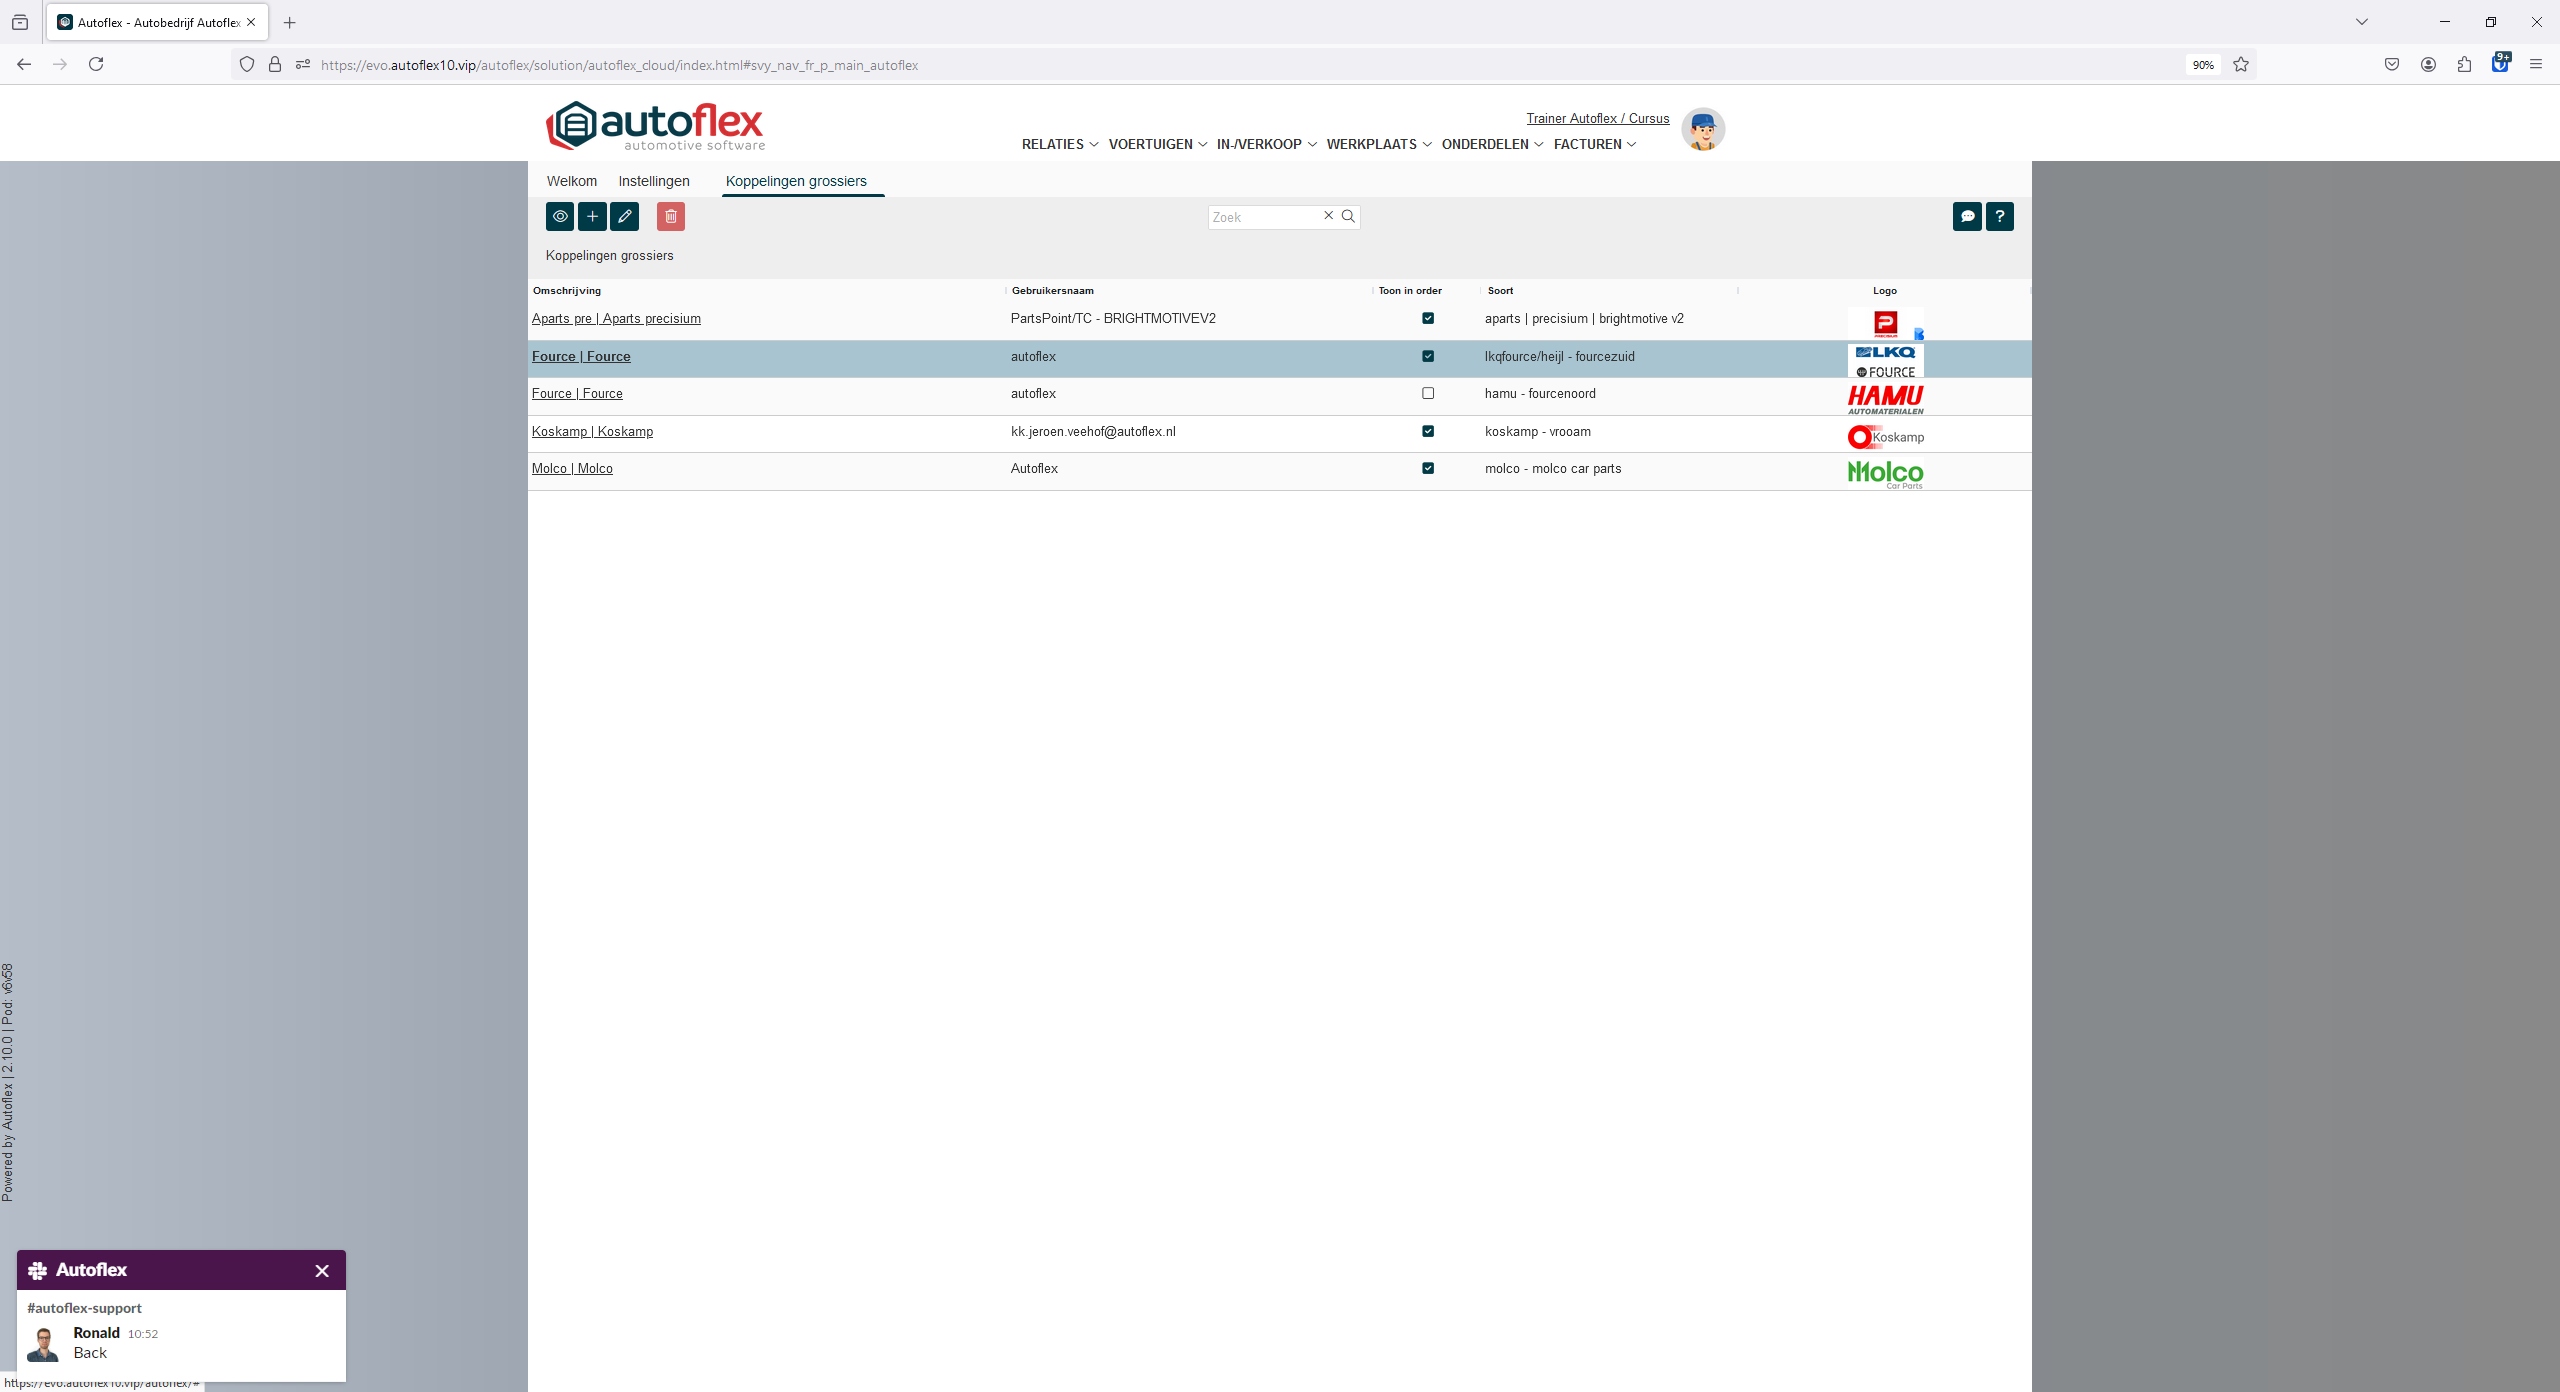
Task: Click the user avatar profile picture
Action: pyautogui.click(x=1702, y=130)
